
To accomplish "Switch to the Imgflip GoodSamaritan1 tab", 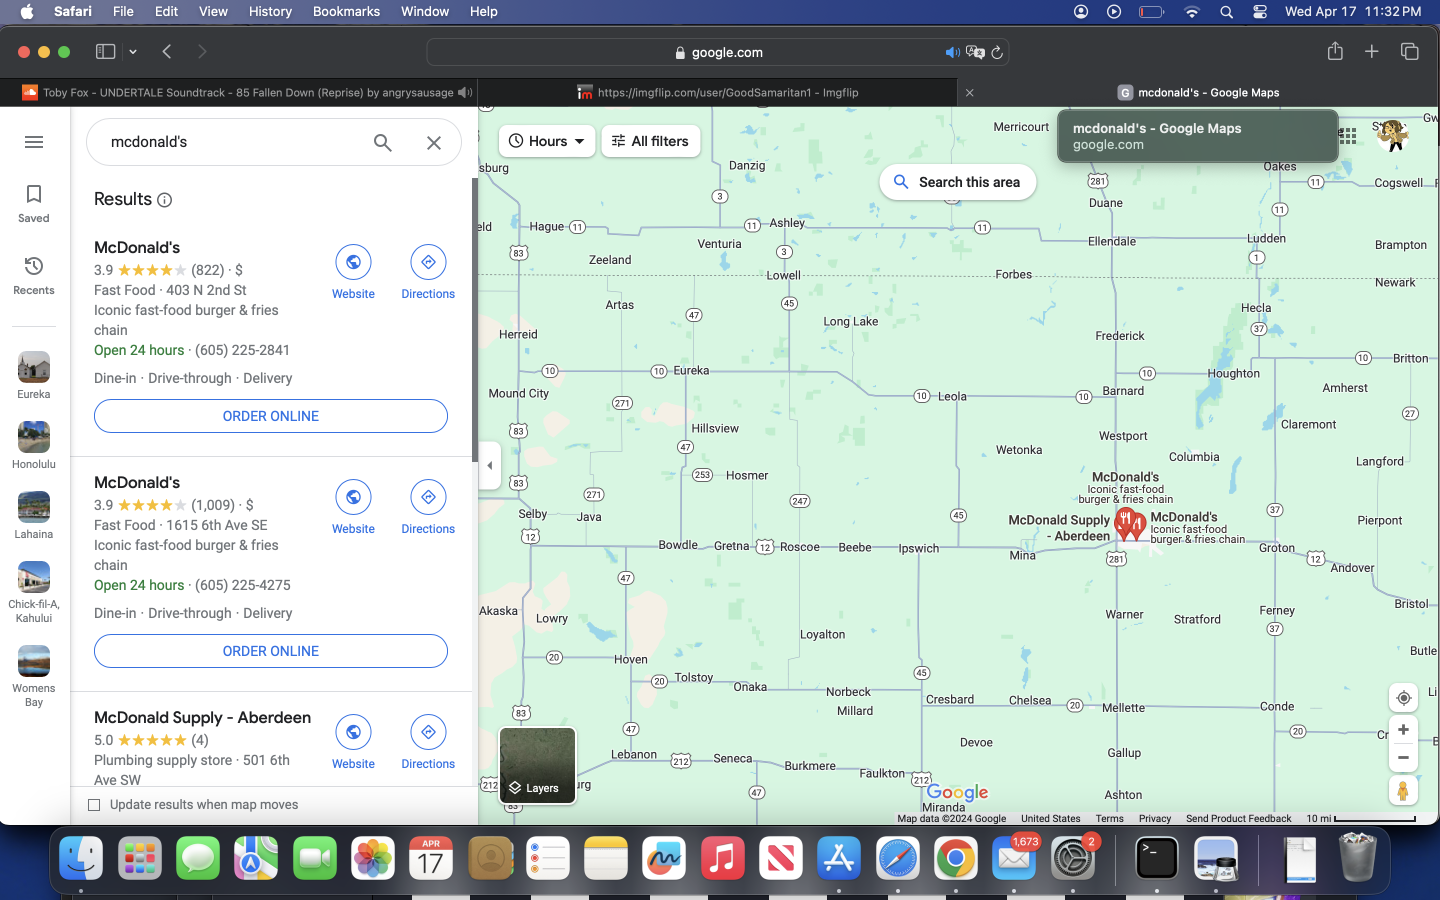I will pyautogui.click(x=718, y=92).
